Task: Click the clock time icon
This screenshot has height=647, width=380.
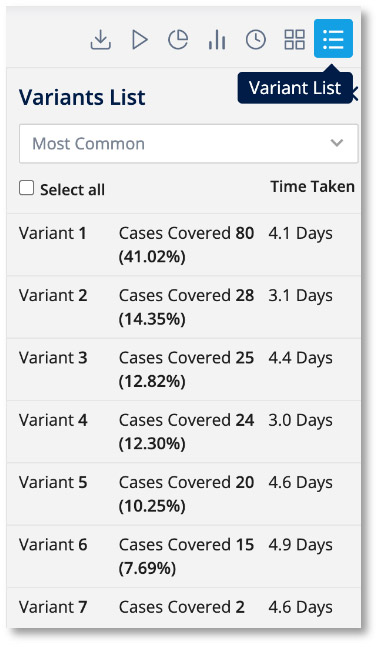Action: click(x=256, y=40)
